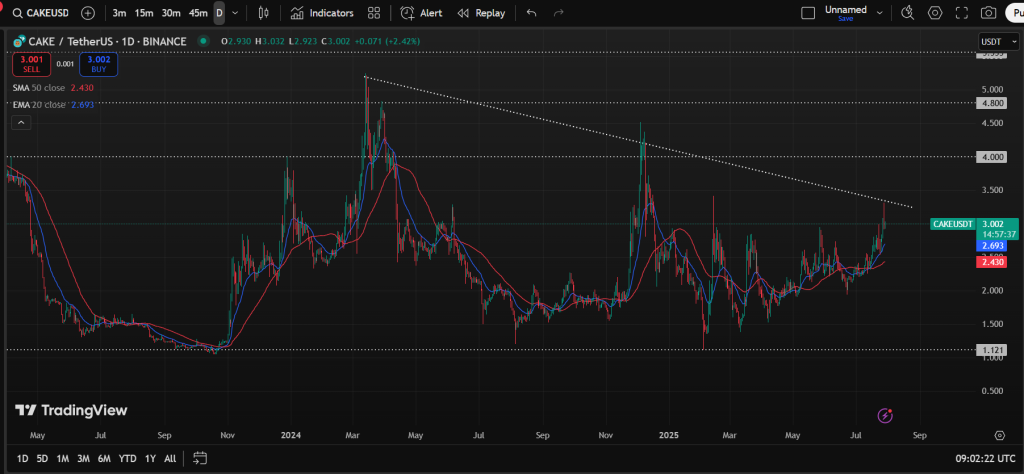1024x474 pixels.
Task: Create a new Alert
Action: (421, 13)
